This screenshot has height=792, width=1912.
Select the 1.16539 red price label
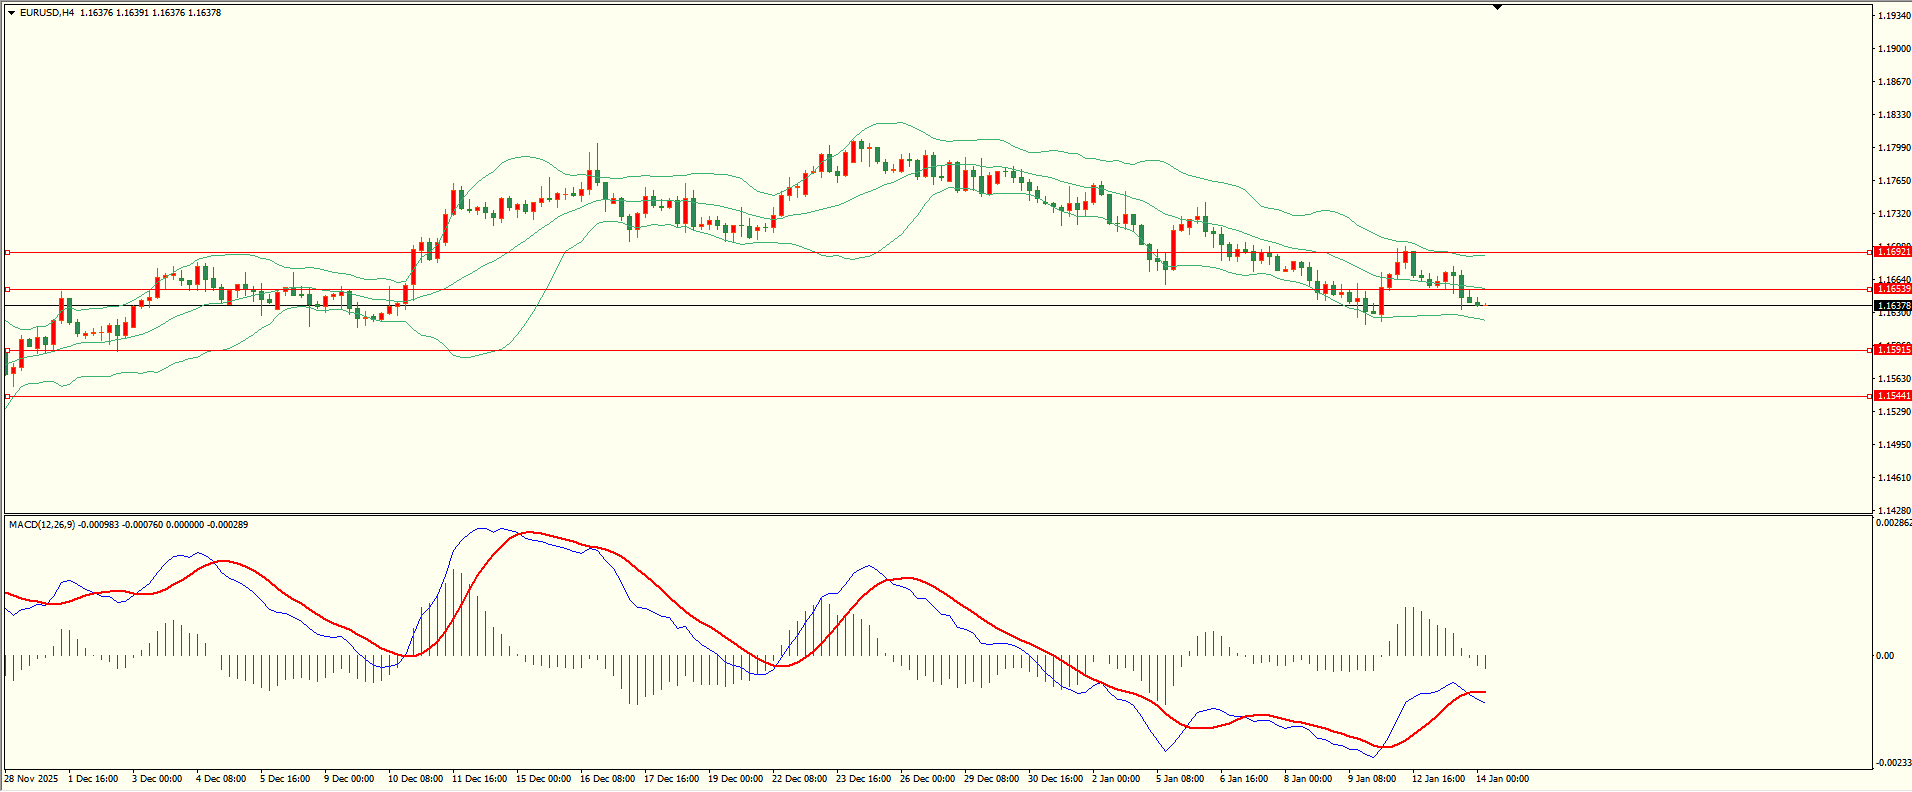1892,289
